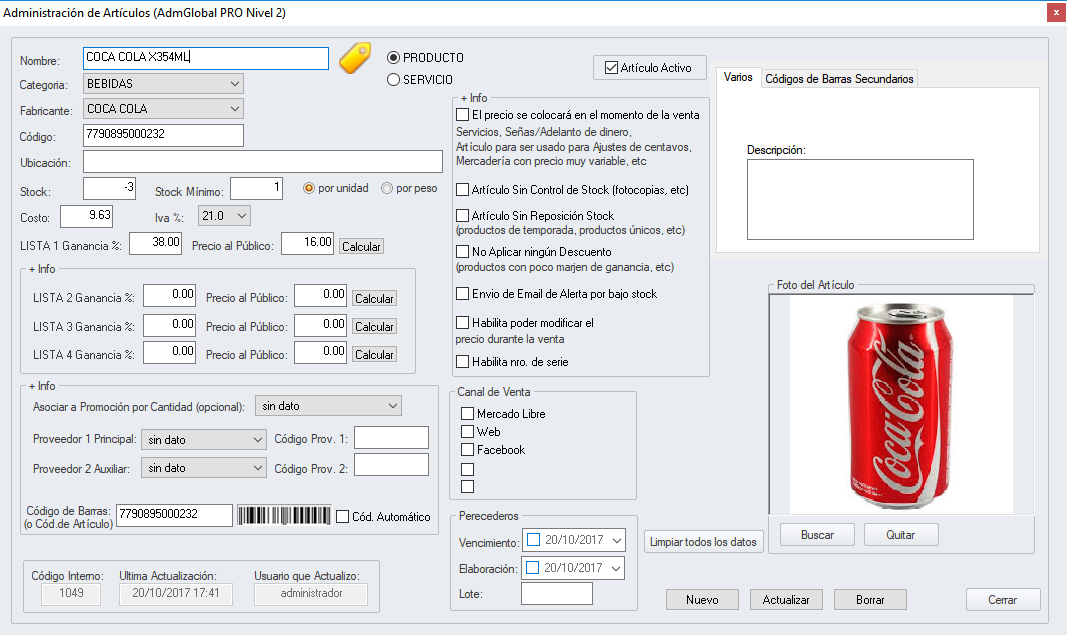
Task: Click the Limpiar todos los datos button
Action: 703,542
